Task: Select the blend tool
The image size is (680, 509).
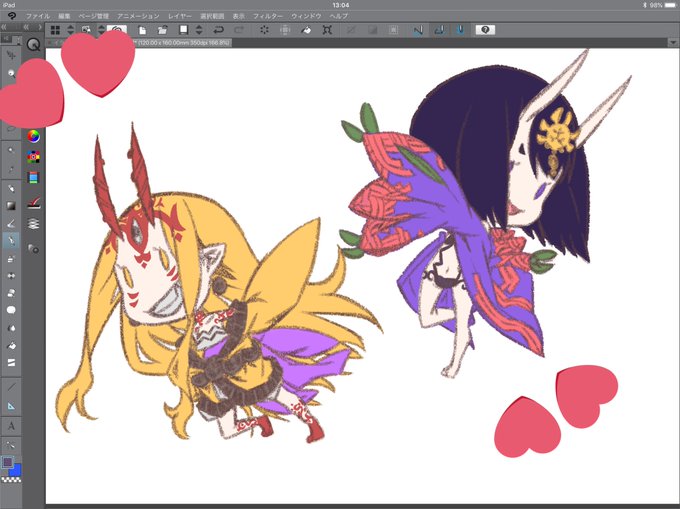Action: click(x=11, y=328)
